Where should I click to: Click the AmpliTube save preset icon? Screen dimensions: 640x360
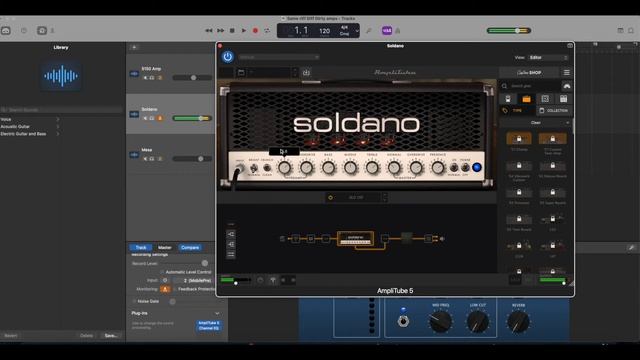coord(306,73)
